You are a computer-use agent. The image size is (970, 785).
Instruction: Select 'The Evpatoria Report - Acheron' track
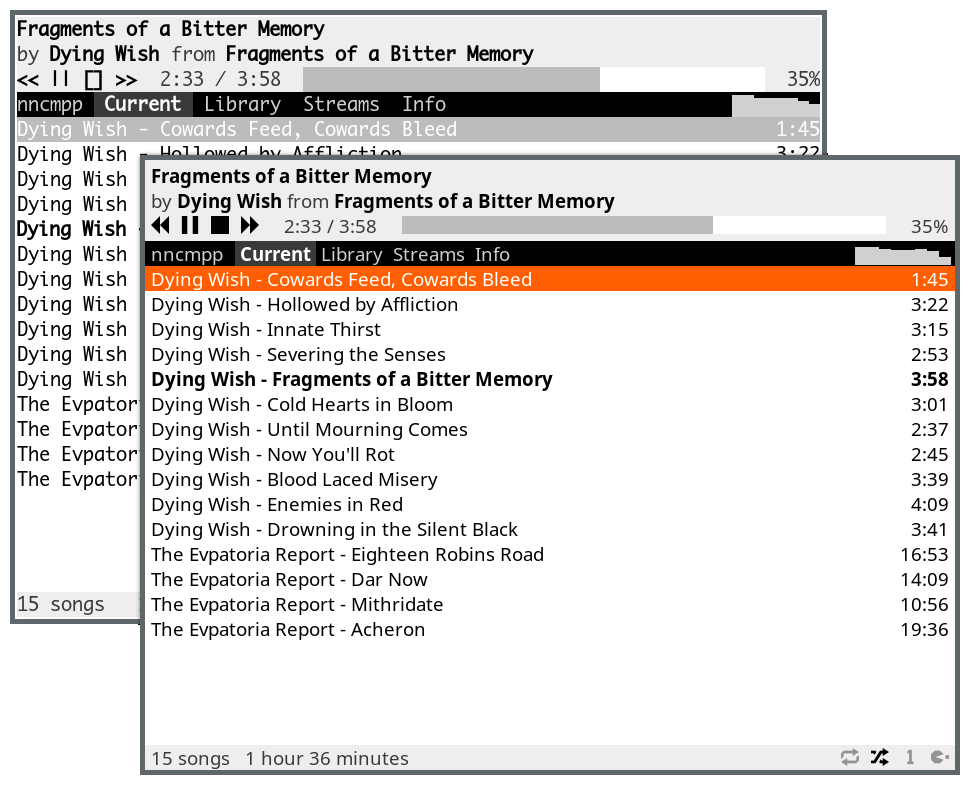[x=550, y=629]
